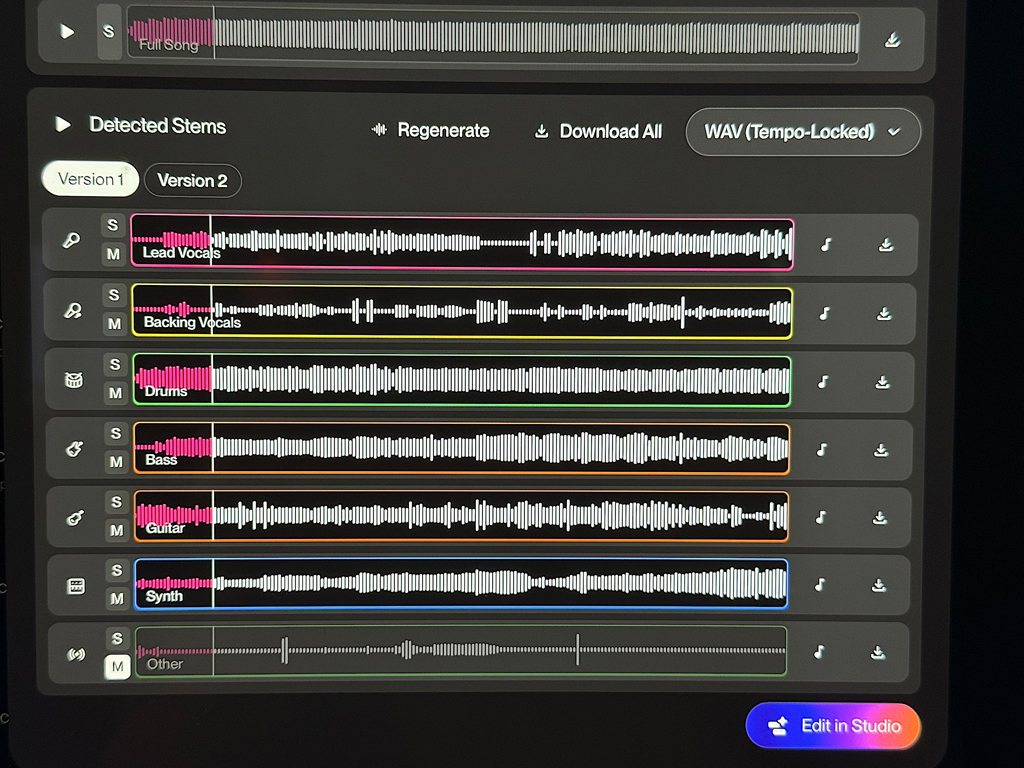The image size is (1024, 768).
Task: Solo the Synth stem
Action: (118, 570)
